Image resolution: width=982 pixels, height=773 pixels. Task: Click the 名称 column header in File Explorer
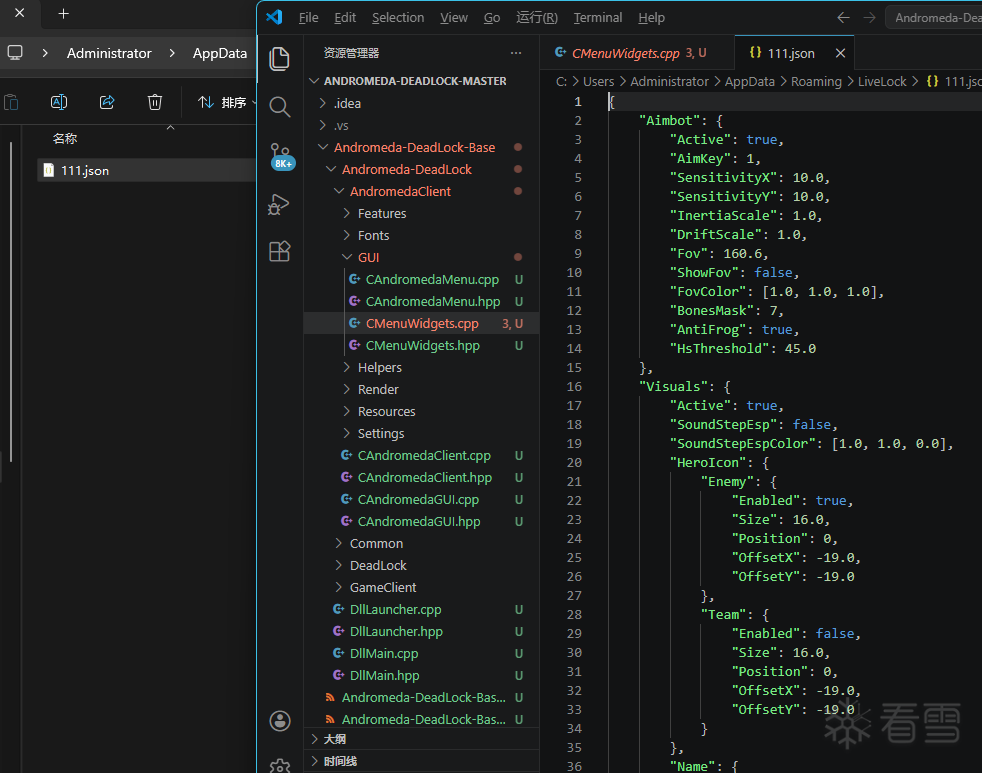[65, 138]
